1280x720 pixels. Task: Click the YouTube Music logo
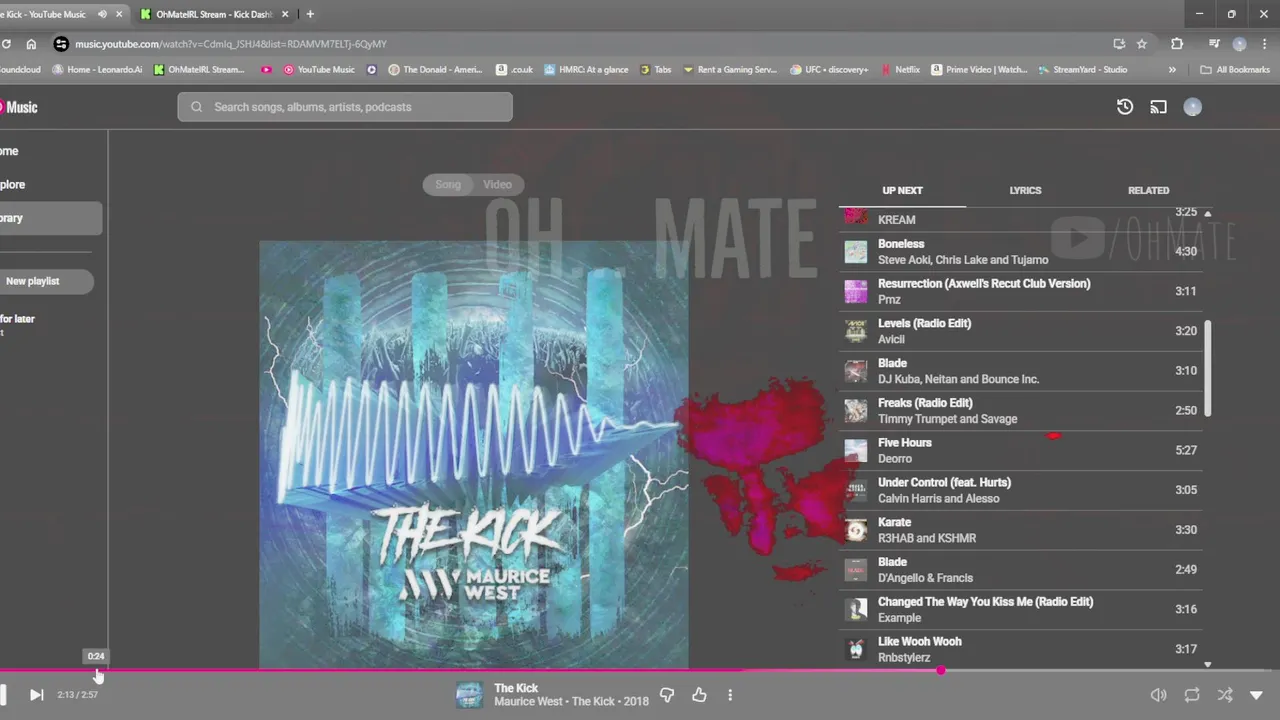click(18, 107)
